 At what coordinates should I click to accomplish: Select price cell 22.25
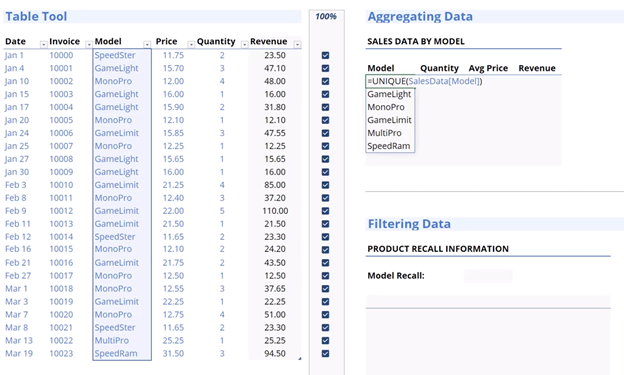click(x=173, y=302)
